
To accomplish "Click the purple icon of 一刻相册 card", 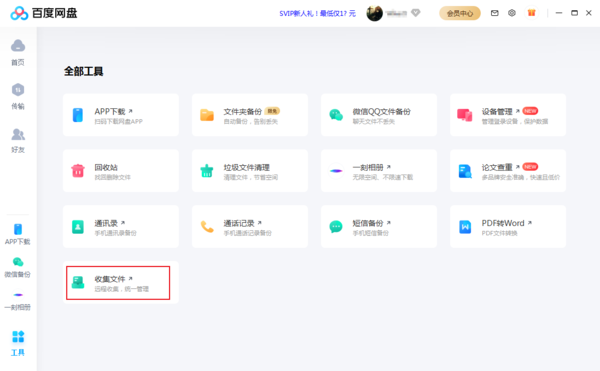I will point(336,171).
